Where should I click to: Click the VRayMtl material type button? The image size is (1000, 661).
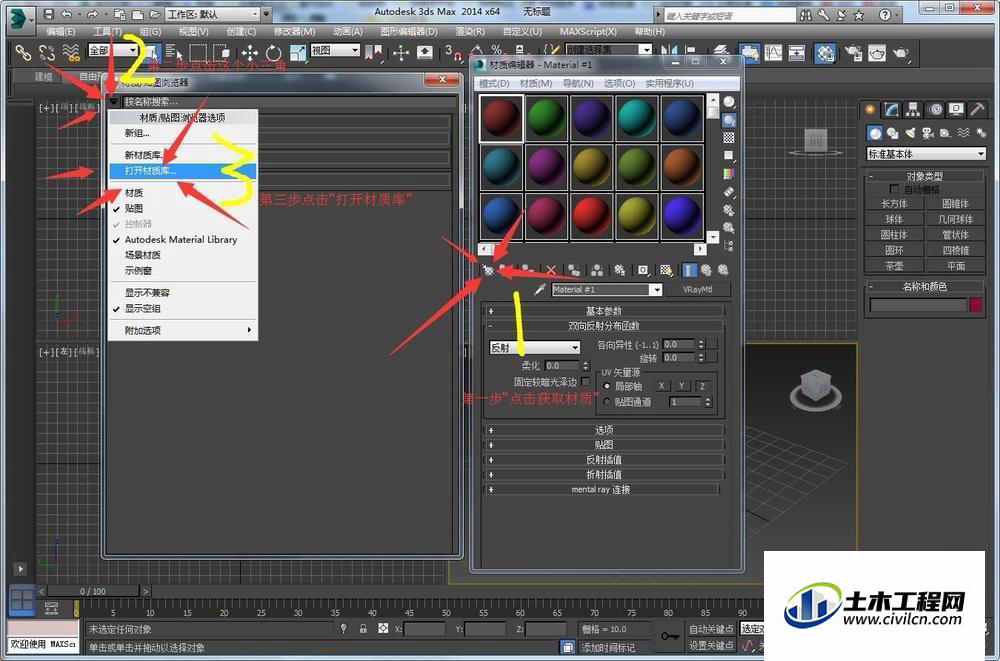point(697,290)
